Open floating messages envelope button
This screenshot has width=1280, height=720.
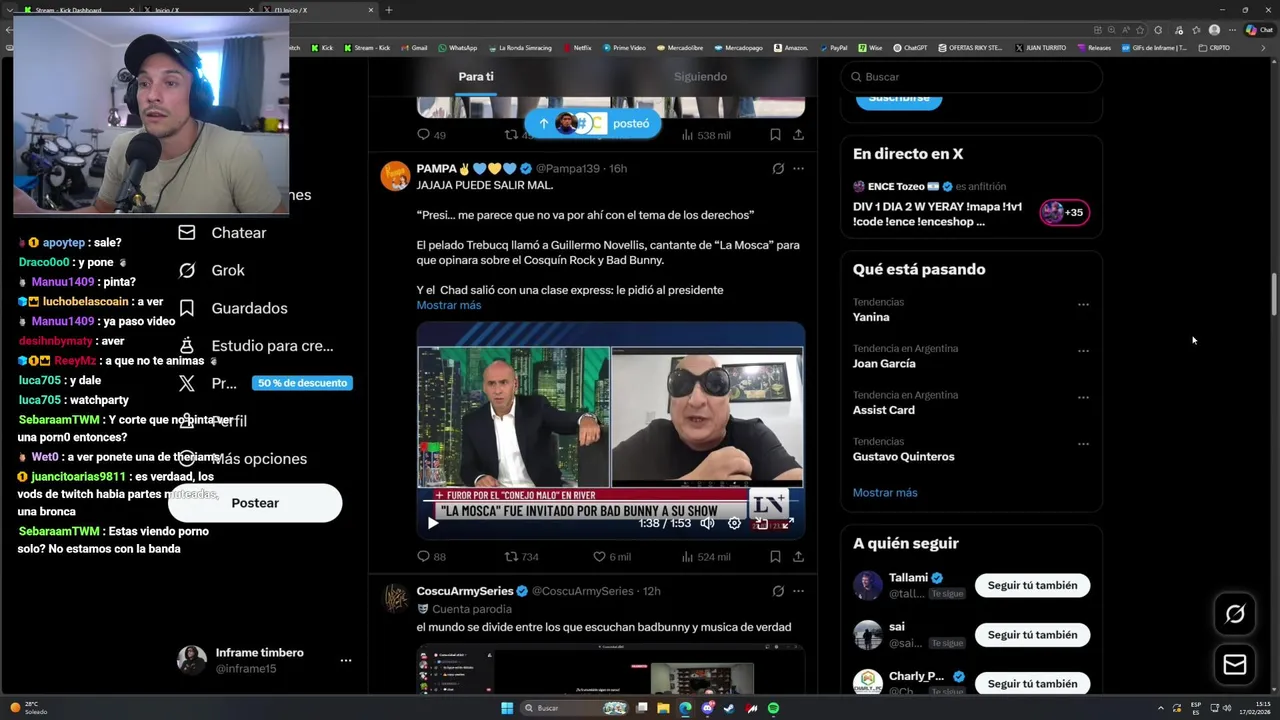point(1235,664)
